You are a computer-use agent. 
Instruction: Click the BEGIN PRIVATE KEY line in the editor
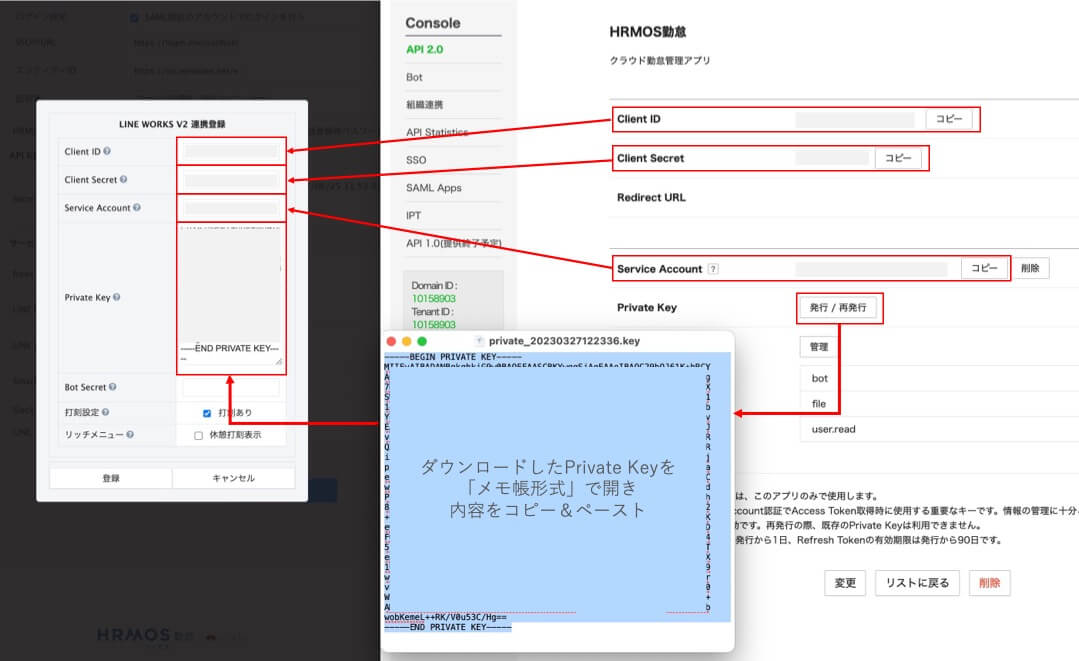(453, 357)
